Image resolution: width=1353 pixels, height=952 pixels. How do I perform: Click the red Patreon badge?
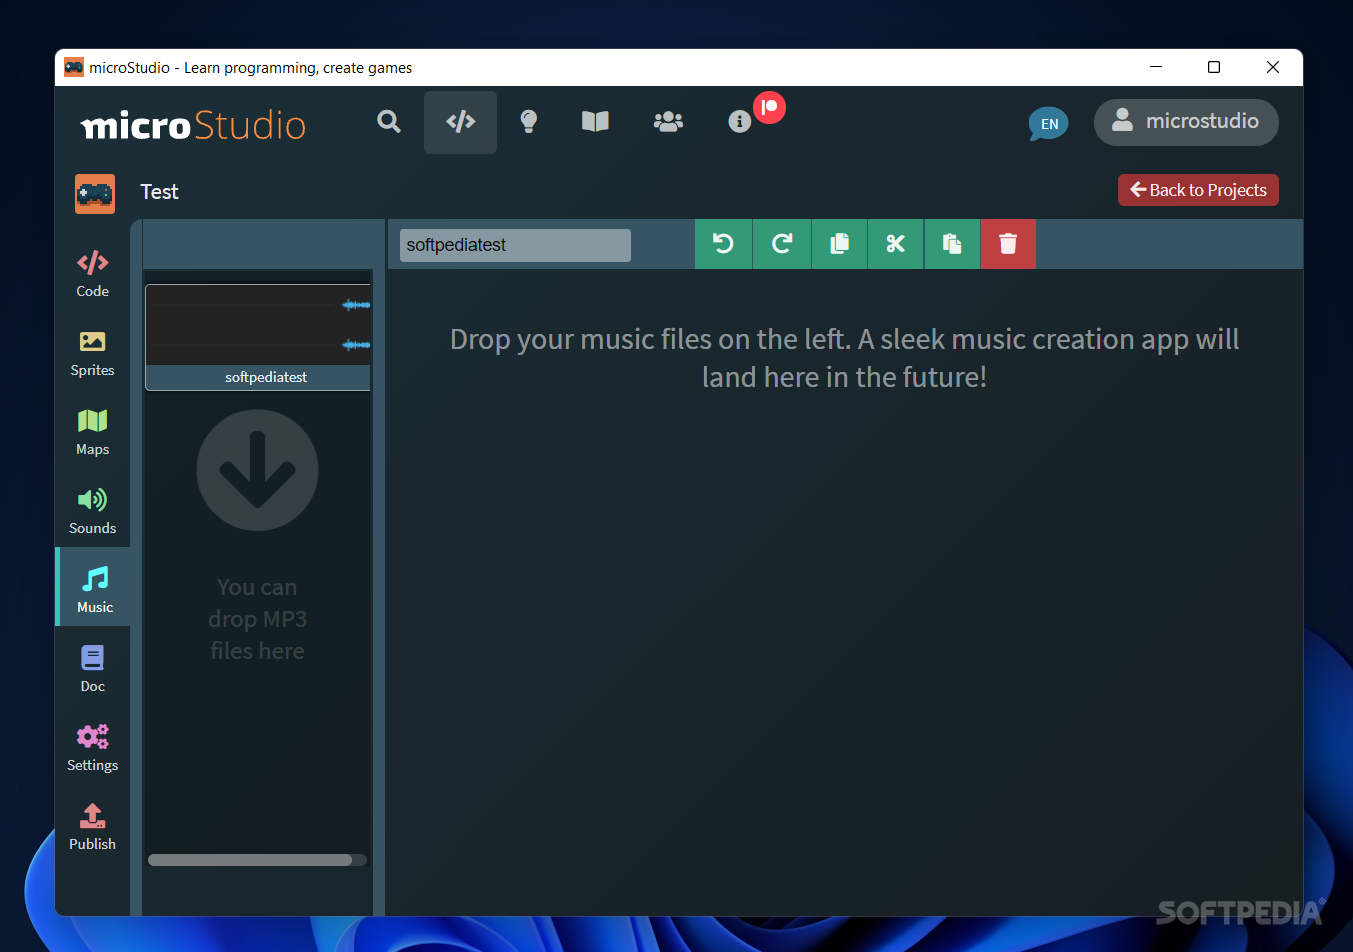tap(770, 107)
